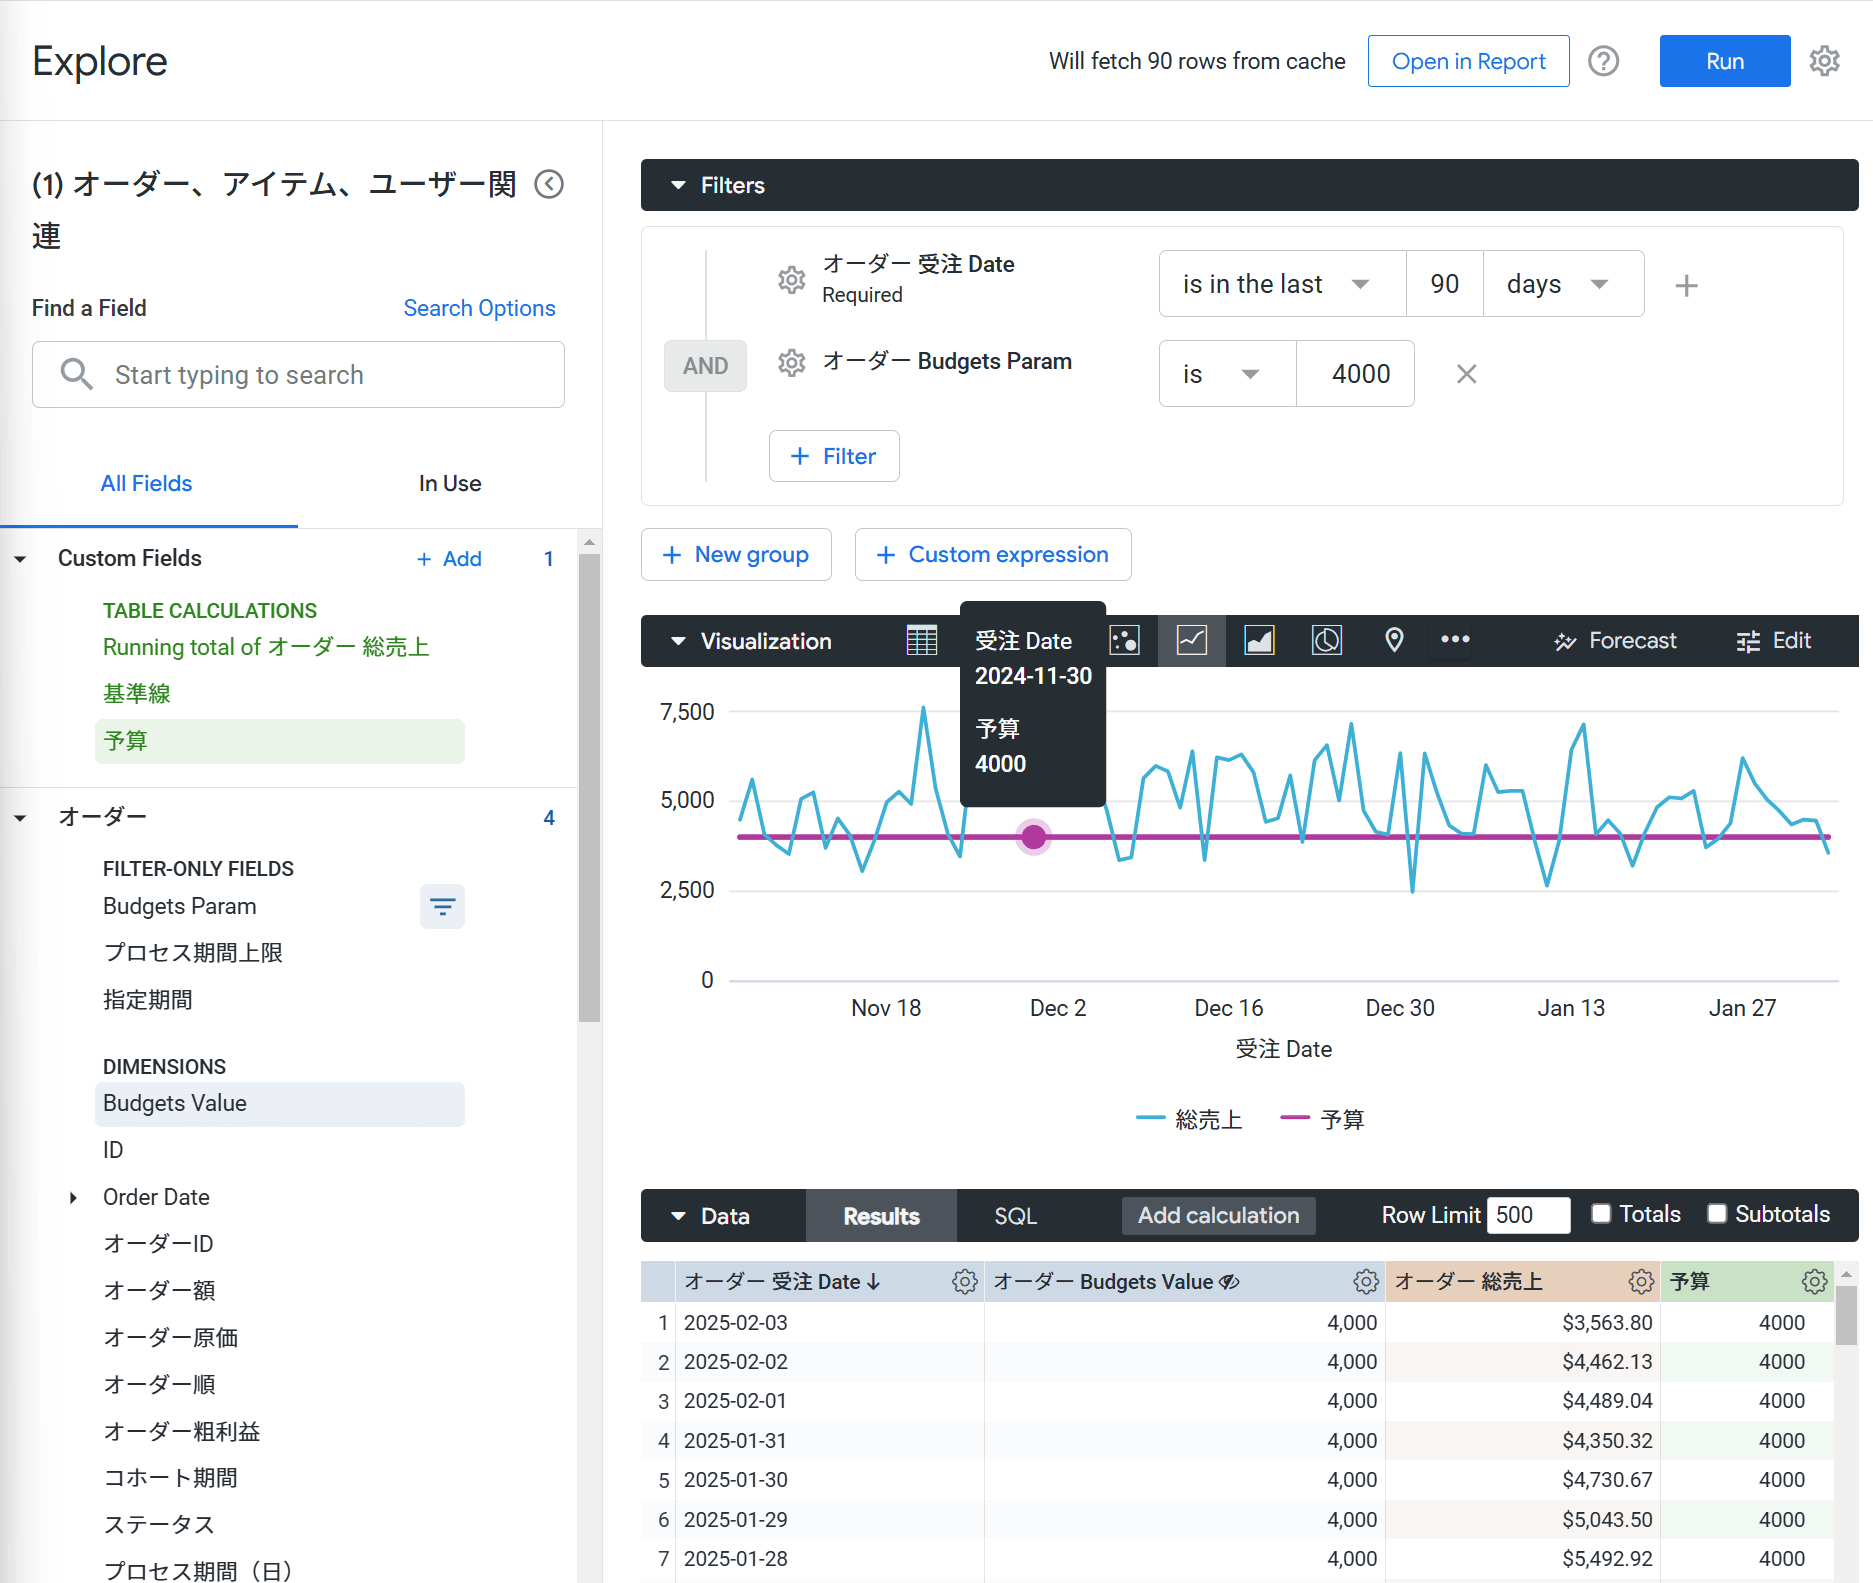Select the map visualization icon

click(1394, 640)
